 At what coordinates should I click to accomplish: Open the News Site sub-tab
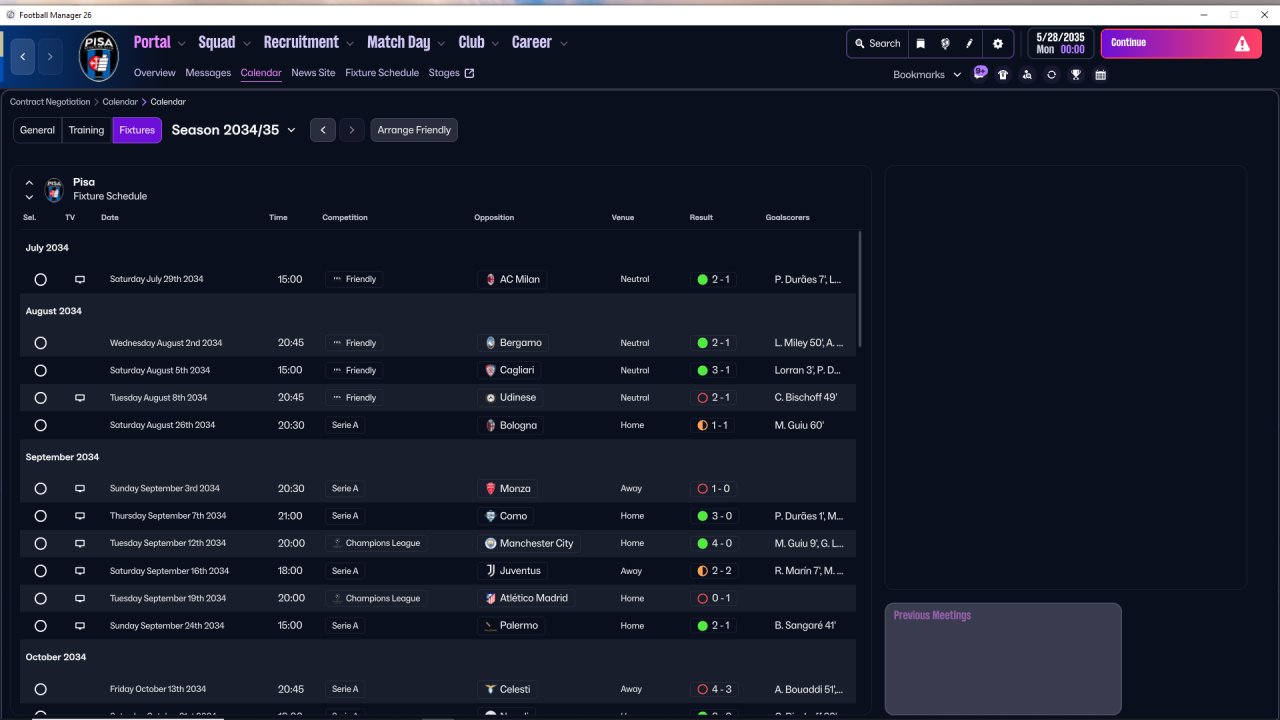coord(313,73)
